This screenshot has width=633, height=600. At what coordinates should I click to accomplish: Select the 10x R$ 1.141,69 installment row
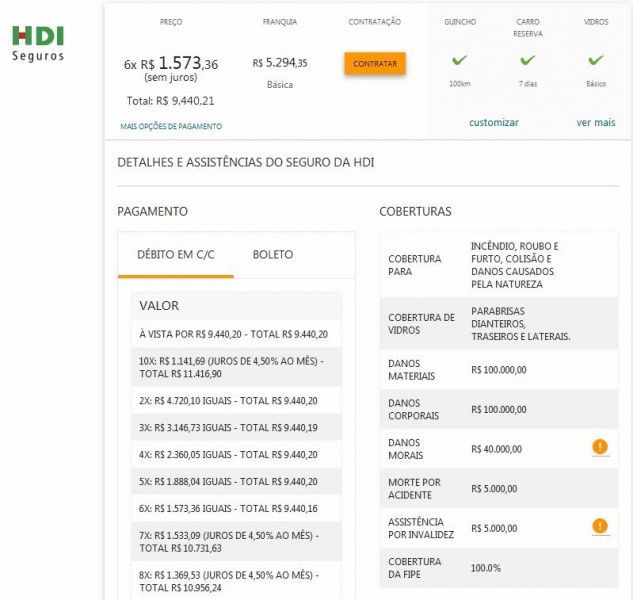[x=236, y=367]
